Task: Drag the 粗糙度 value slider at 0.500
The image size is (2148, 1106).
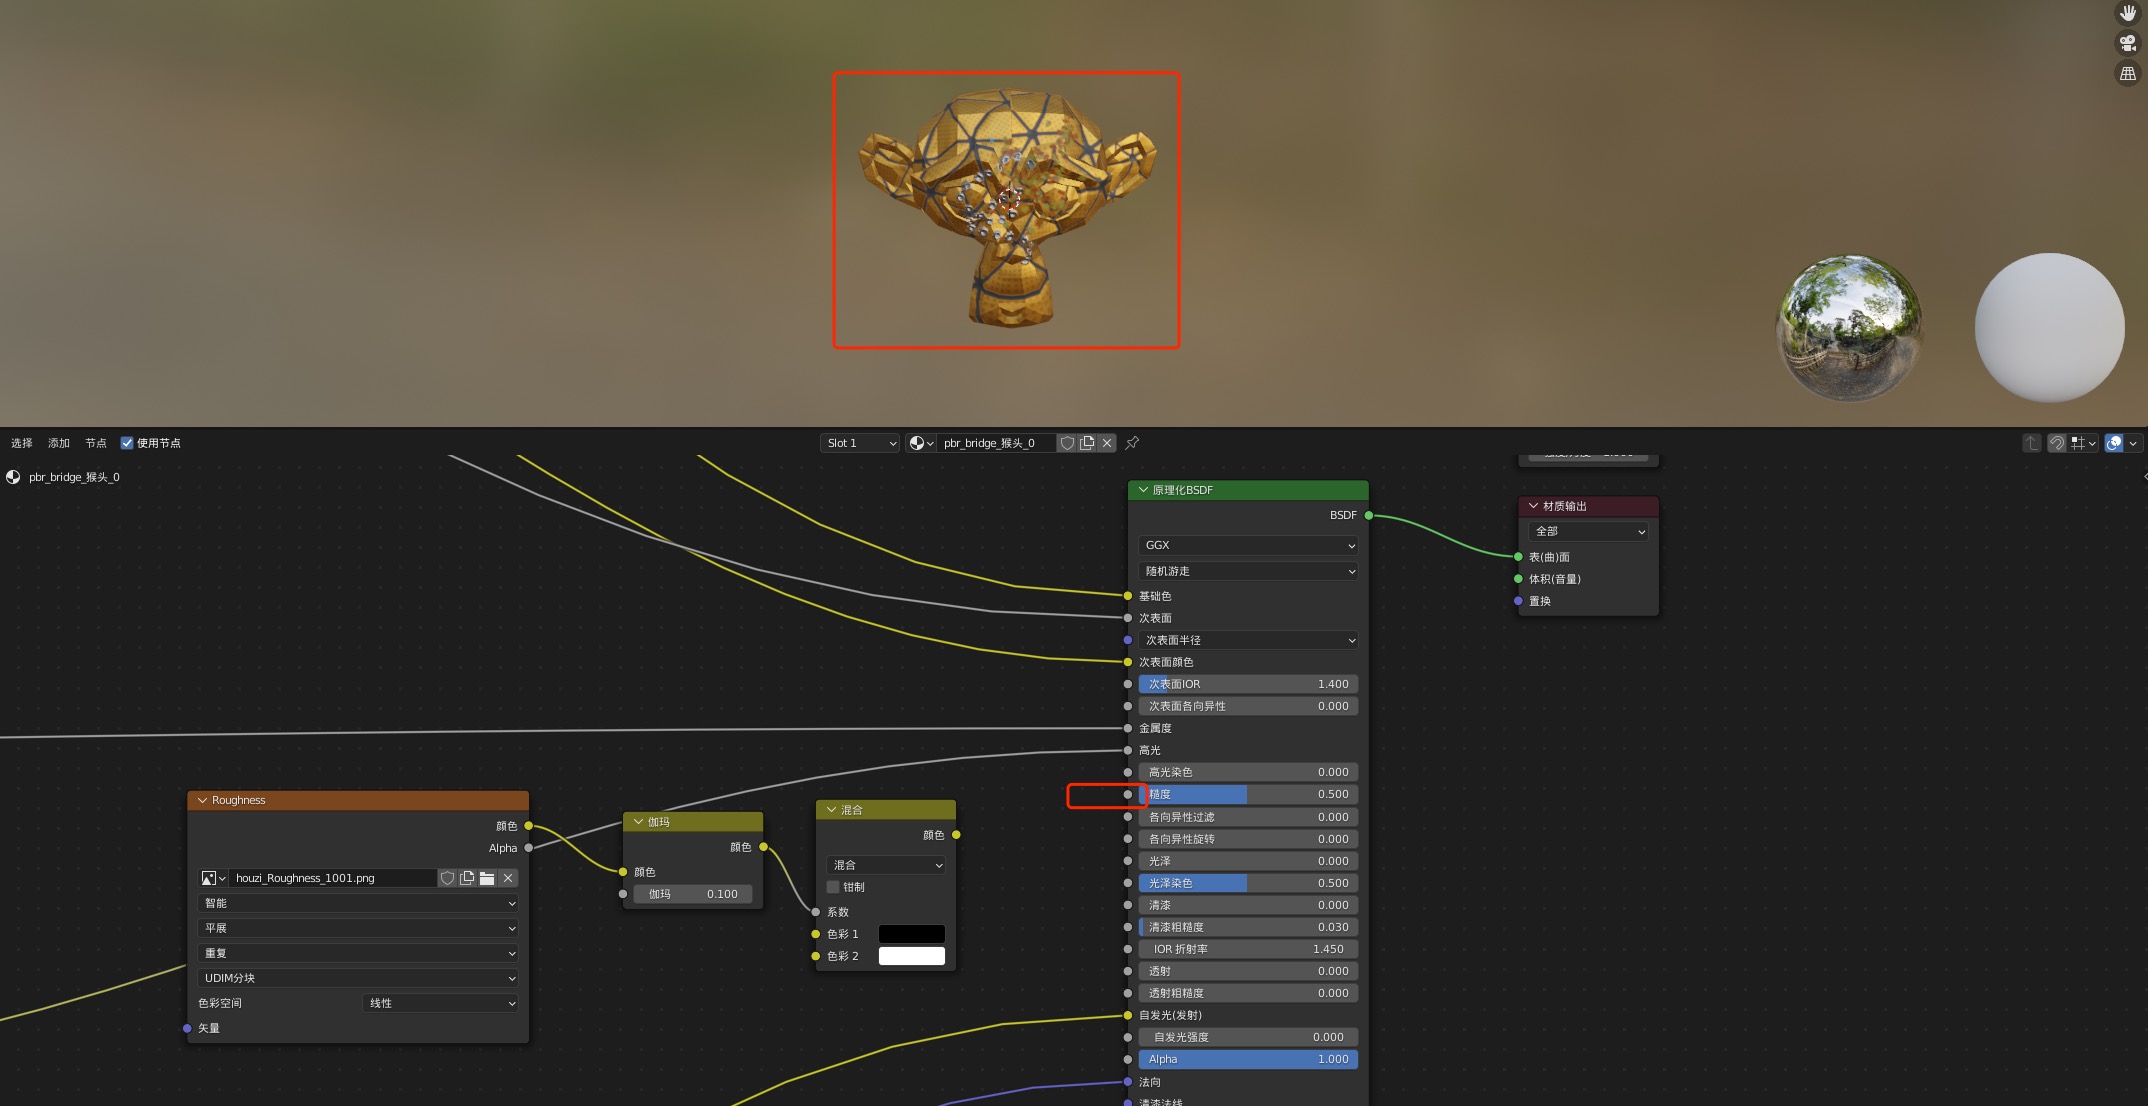Action: [1247, 793]
